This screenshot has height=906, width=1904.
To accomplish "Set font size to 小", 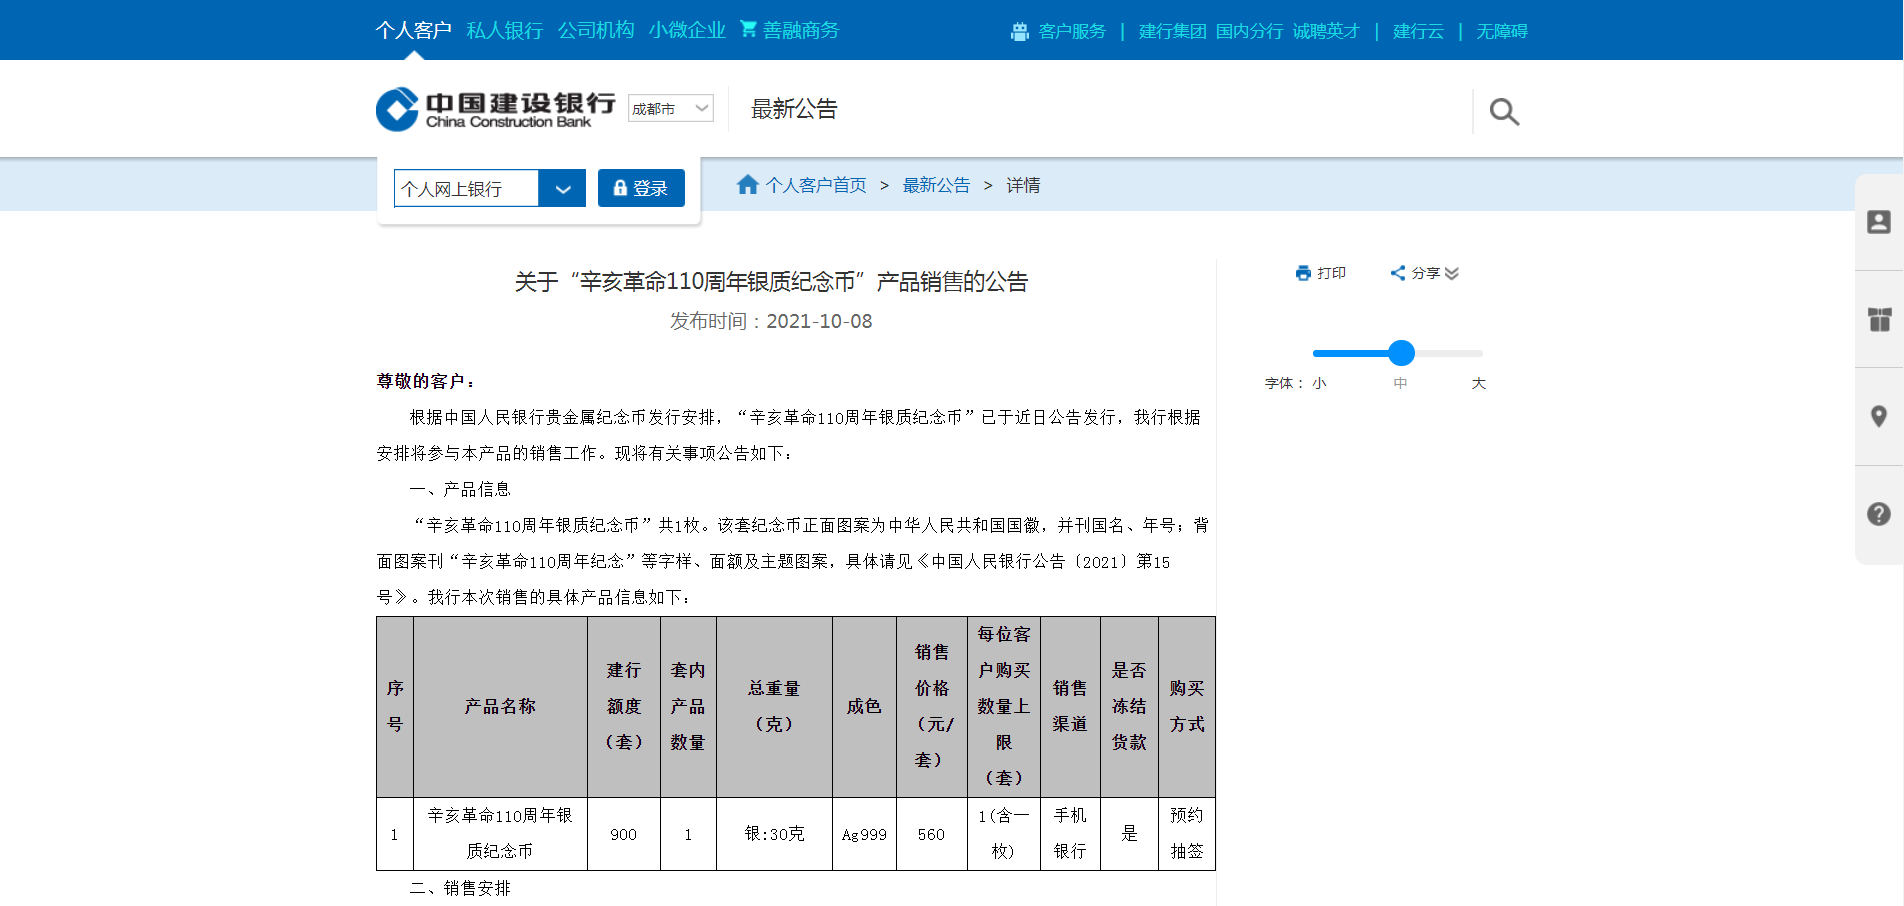I will 1319,383.
